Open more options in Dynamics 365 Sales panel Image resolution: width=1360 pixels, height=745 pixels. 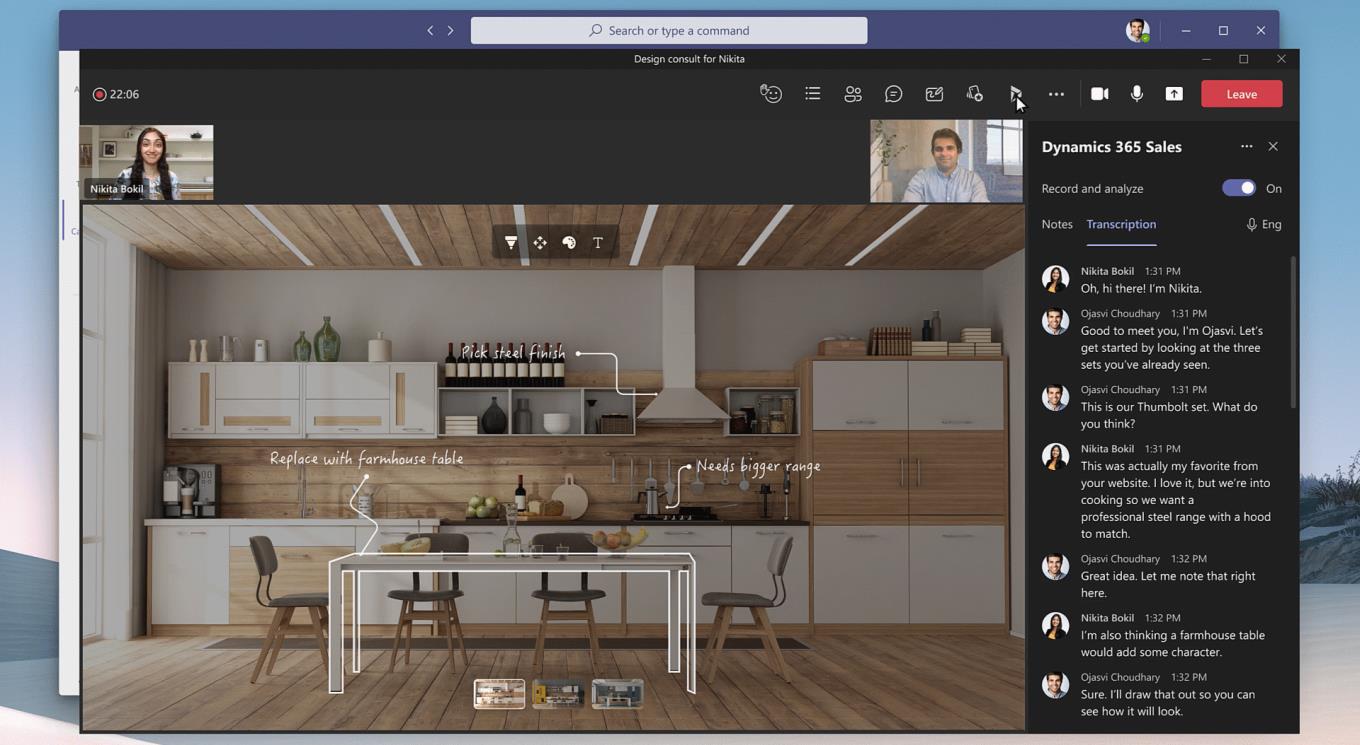[1247, 146]
